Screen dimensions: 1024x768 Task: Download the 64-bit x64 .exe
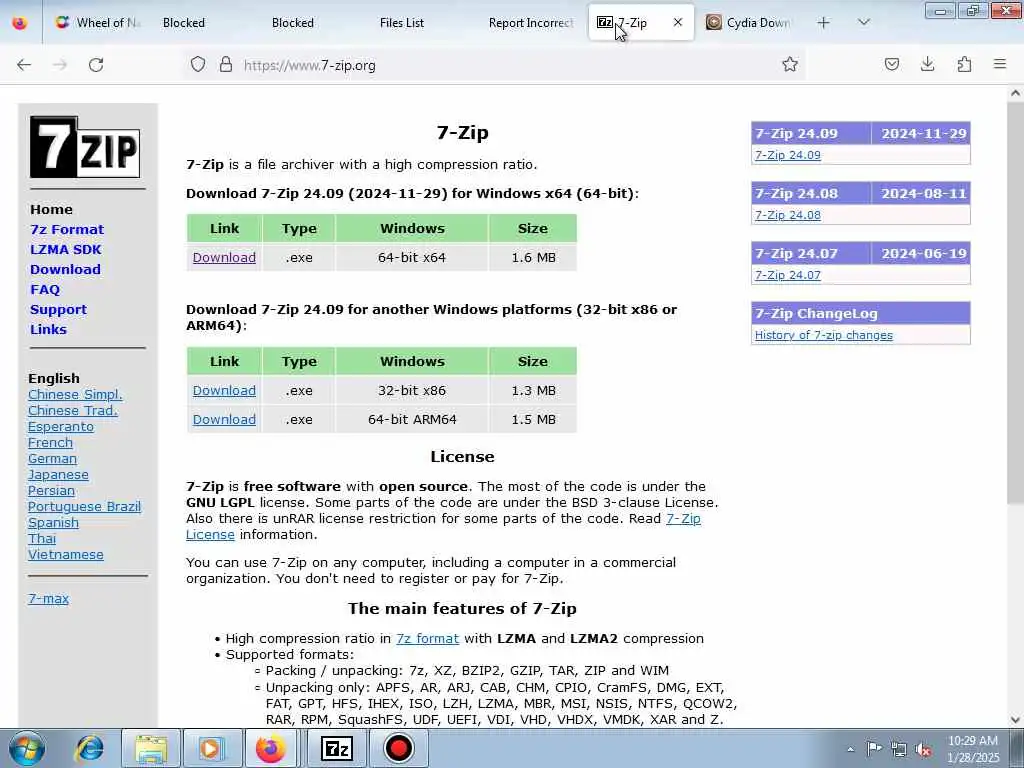(224, 257)
